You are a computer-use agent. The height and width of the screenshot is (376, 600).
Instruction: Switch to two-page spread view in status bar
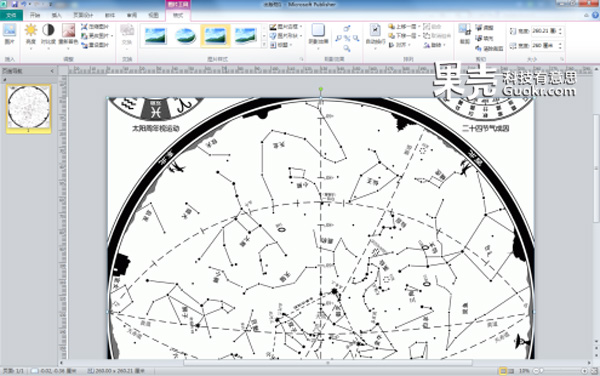point(511,371)
